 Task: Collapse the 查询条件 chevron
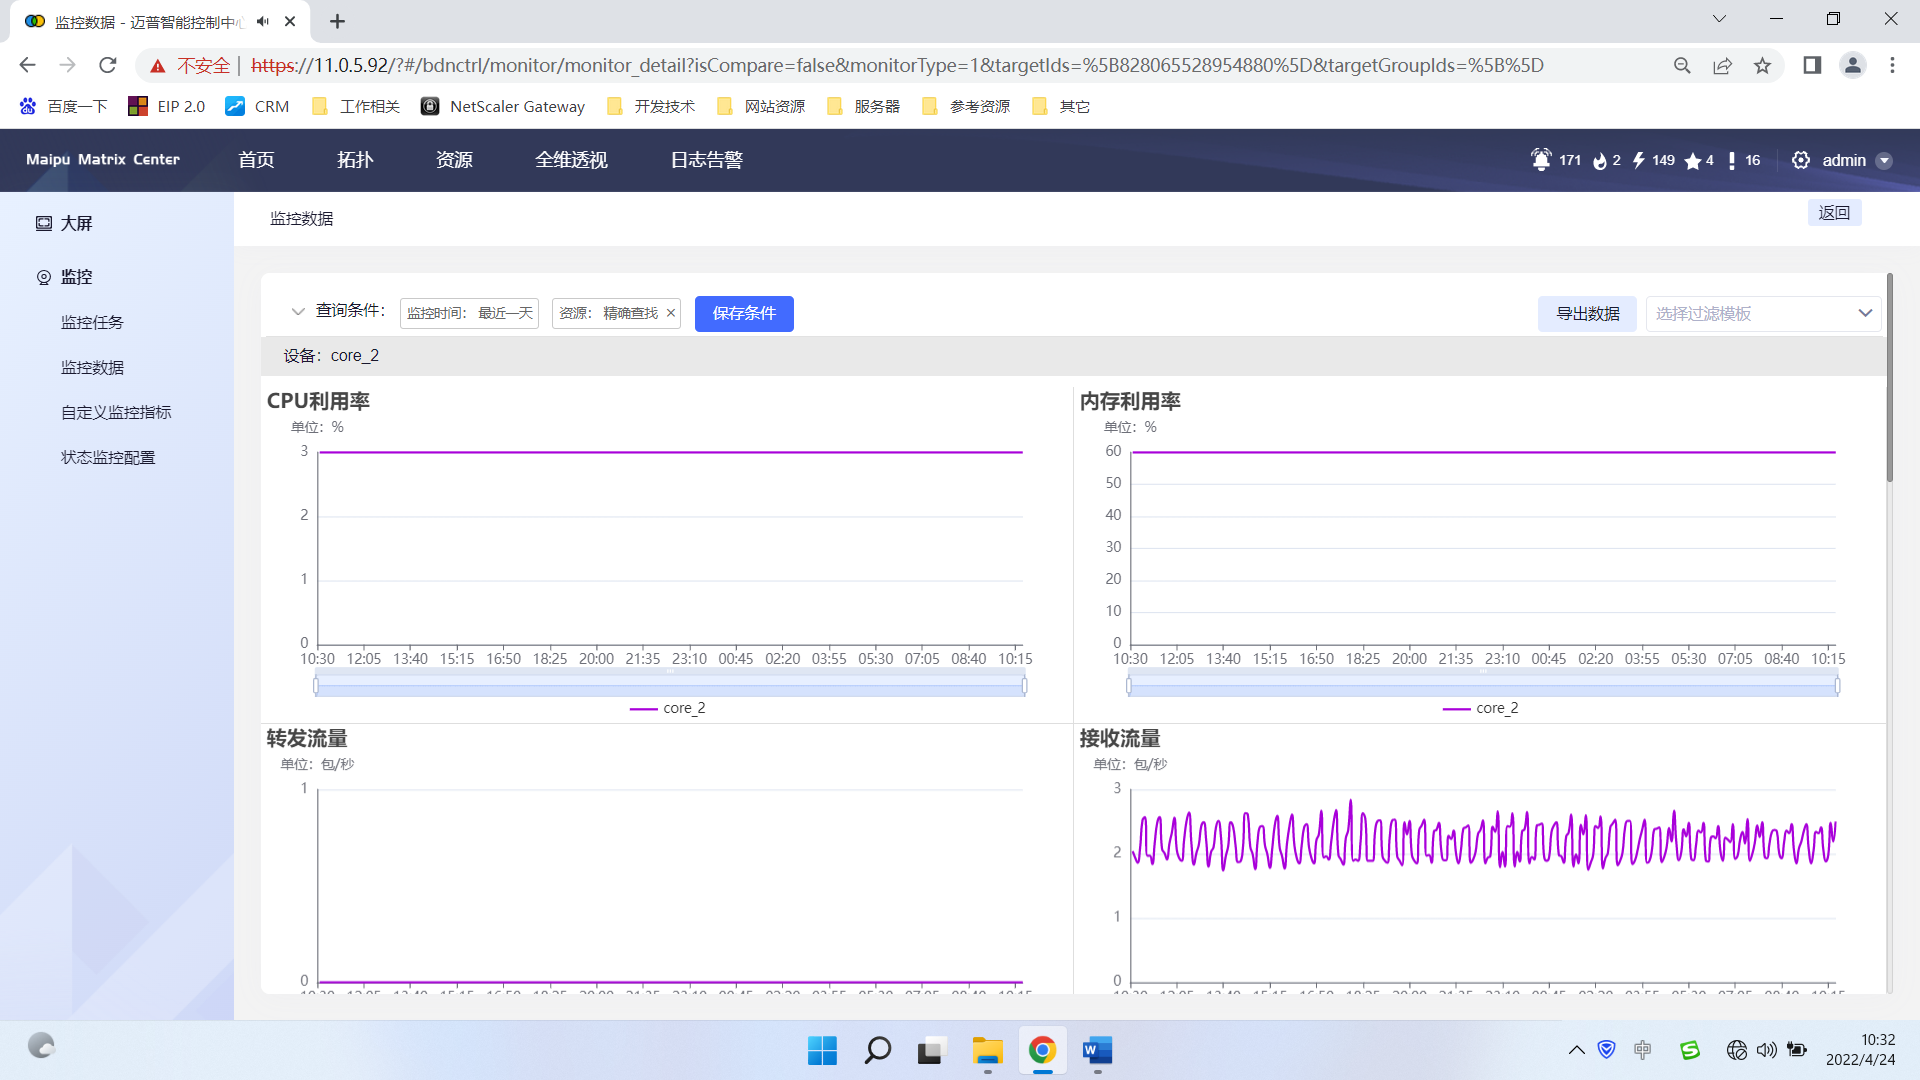pos(297,311)
